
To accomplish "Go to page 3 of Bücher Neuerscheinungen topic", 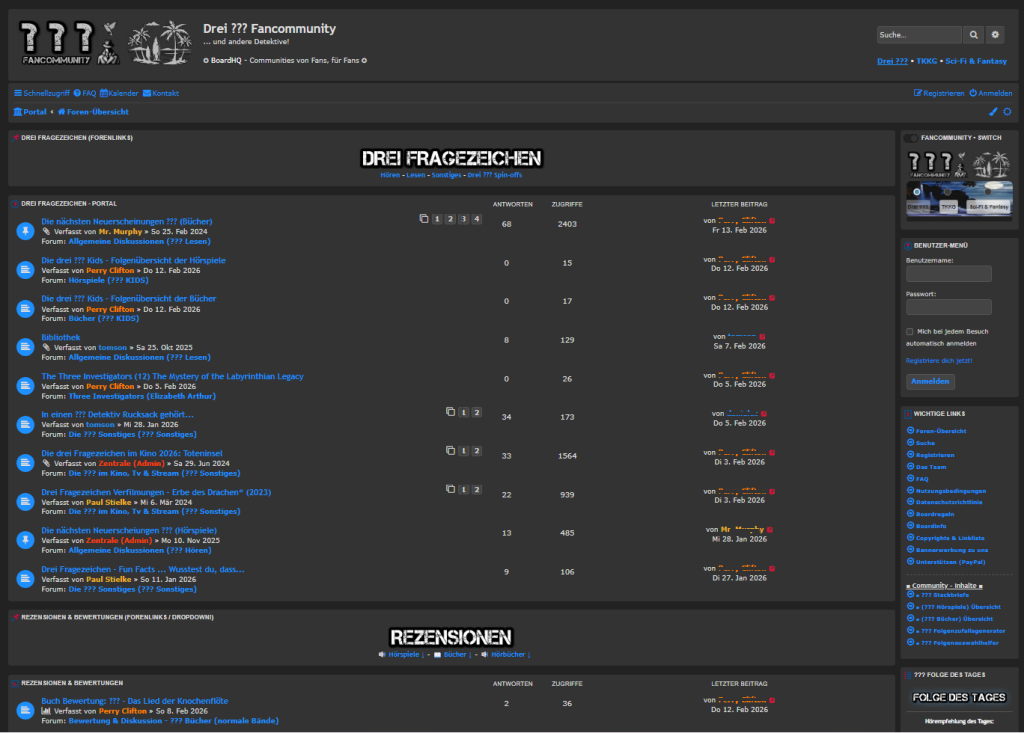I will click(x=464, y=219).
